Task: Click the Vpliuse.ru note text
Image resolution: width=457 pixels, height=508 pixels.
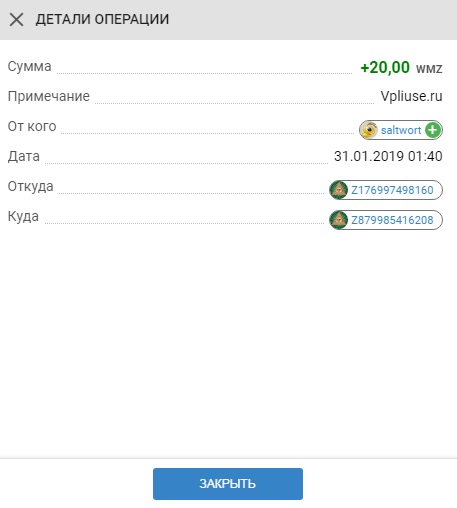Action: coord(412,96)
